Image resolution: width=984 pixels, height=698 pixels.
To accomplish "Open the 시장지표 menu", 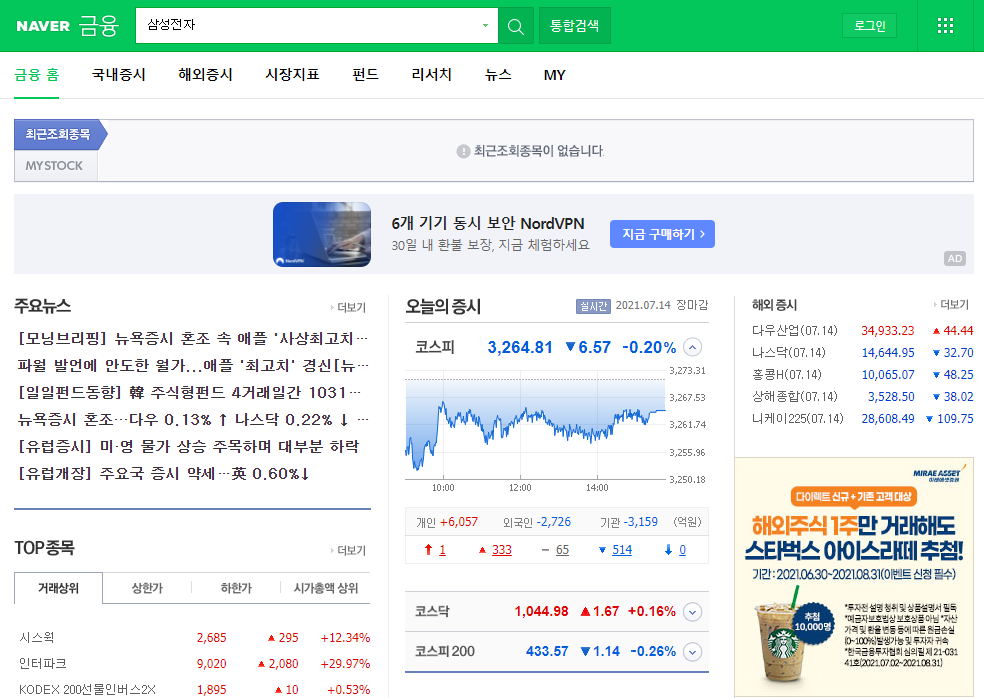I will click(292, 75).
